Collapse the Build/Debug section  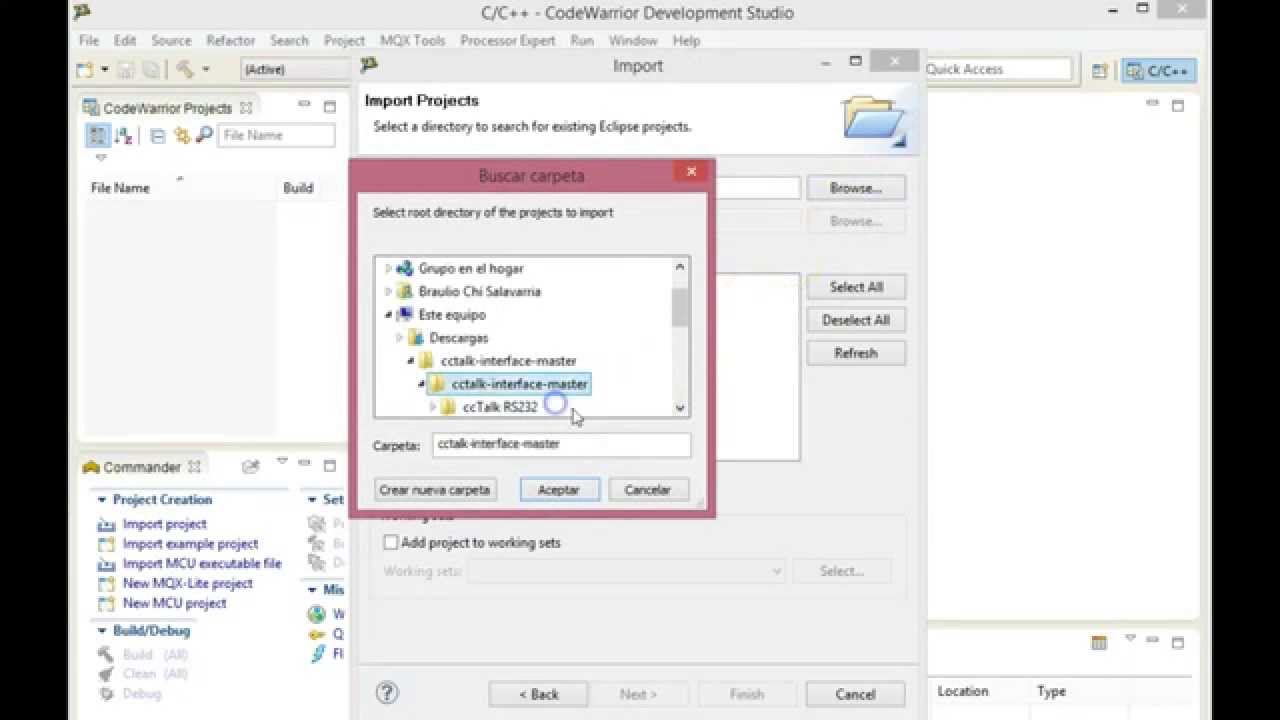(x=102, y=630)
